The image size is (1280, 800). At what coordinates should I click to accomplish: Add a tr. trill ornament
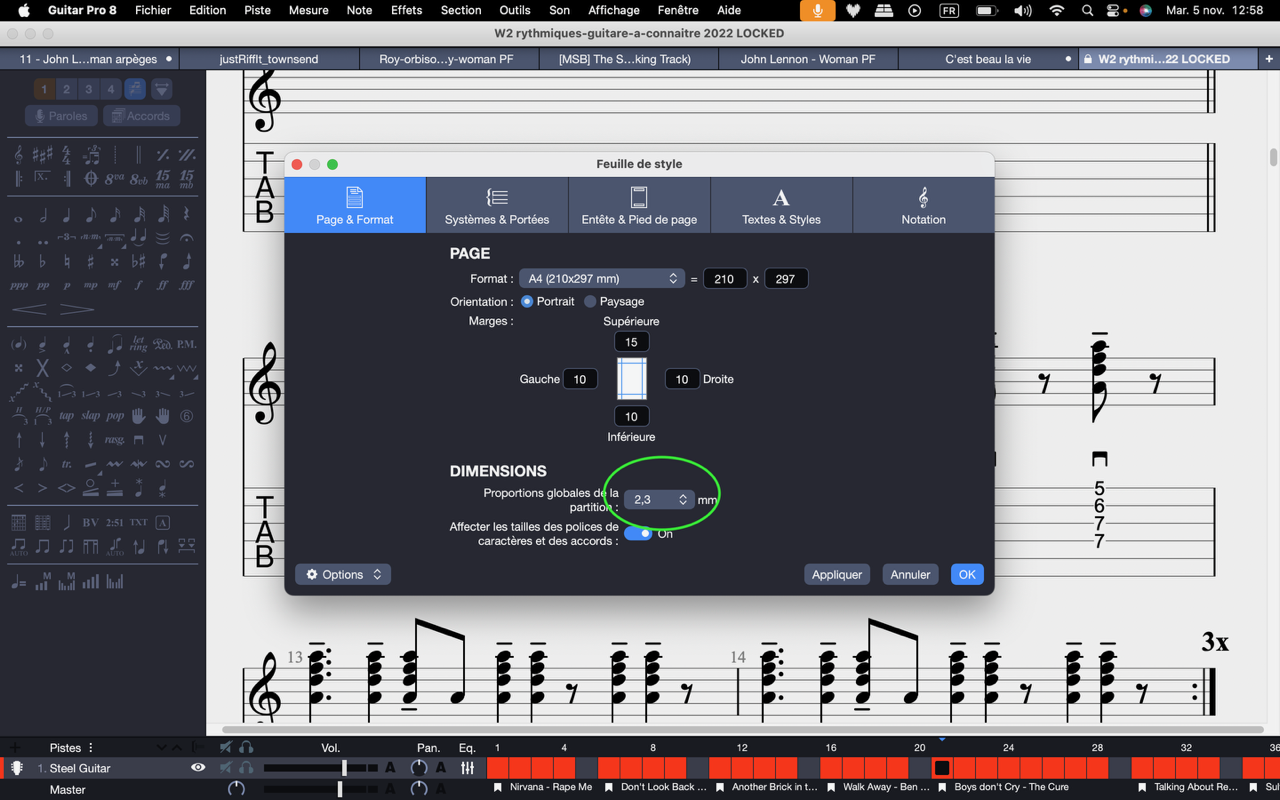[66, 464]
